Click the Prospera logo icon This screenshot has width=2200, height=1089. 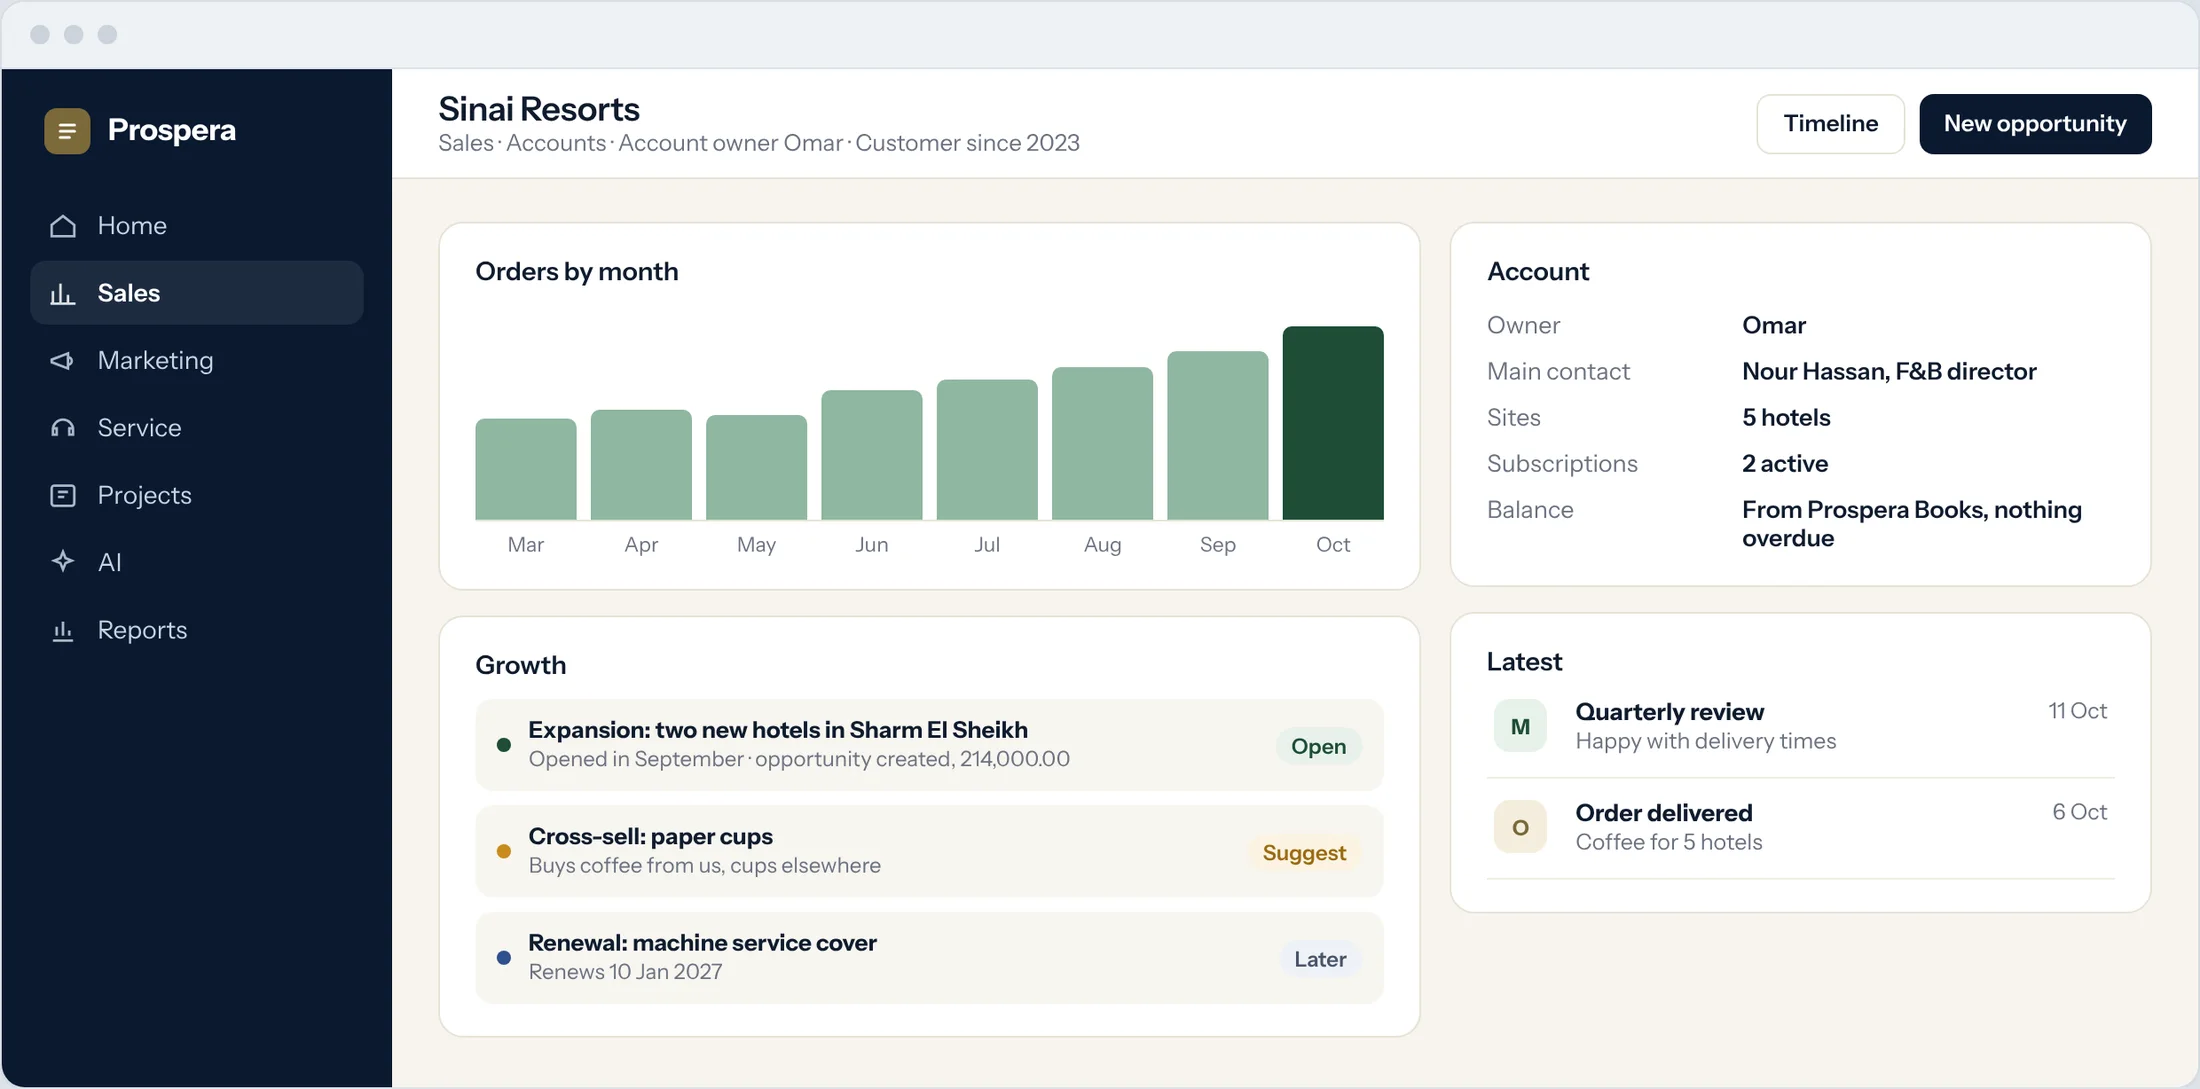(x=67, y=130)
